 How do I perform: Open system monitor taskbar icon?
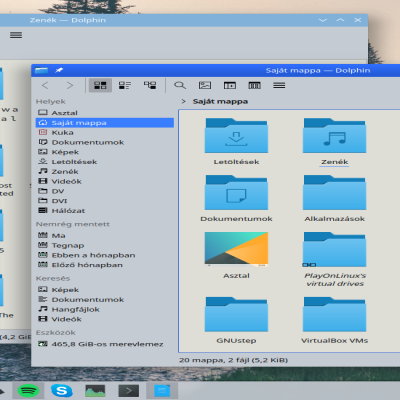click(x=95, y=391)
